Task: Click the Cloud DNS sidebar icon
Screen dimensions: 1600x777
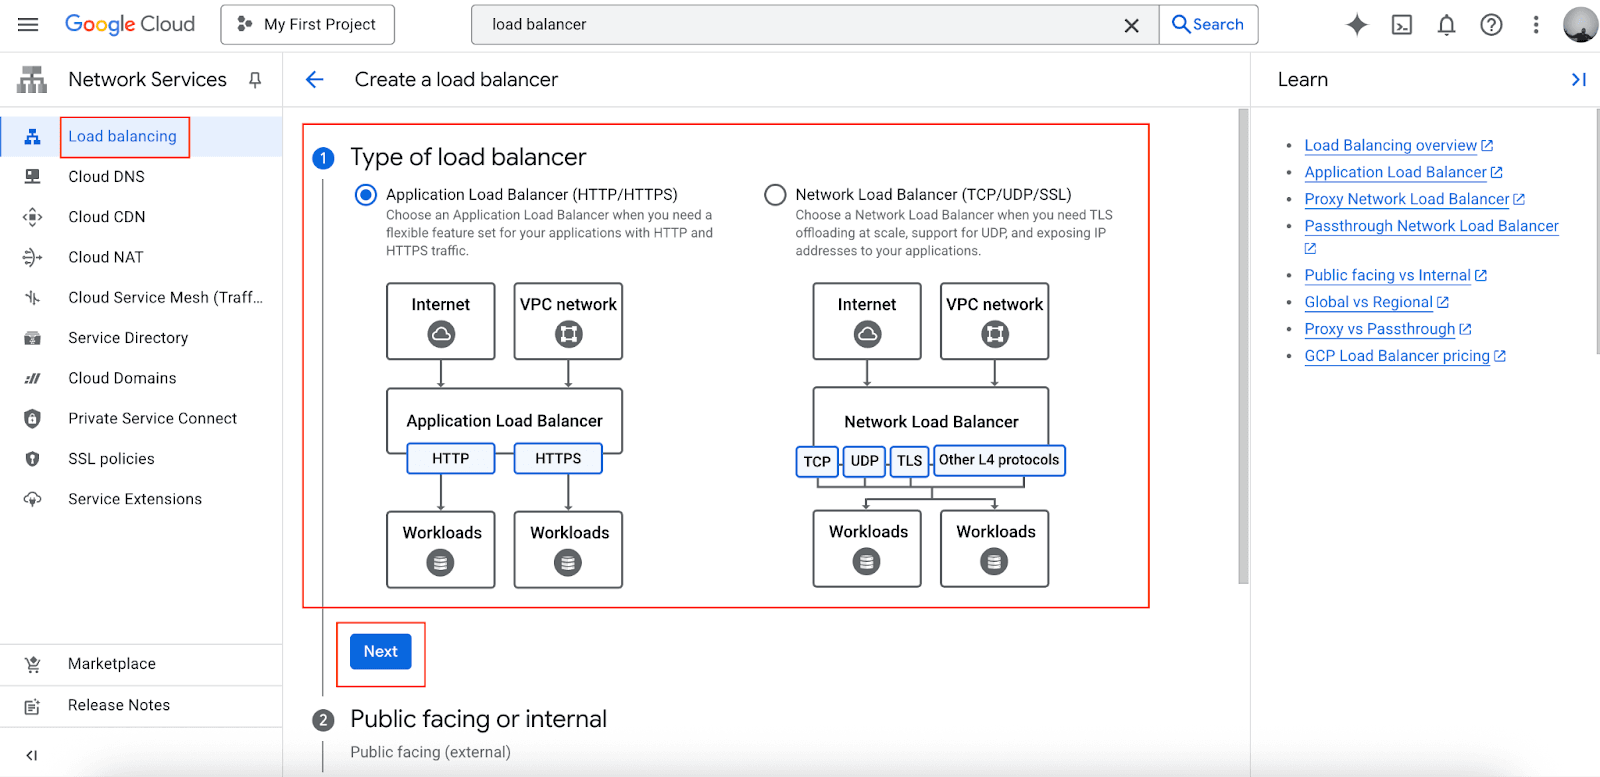Action: click(32, 177)
